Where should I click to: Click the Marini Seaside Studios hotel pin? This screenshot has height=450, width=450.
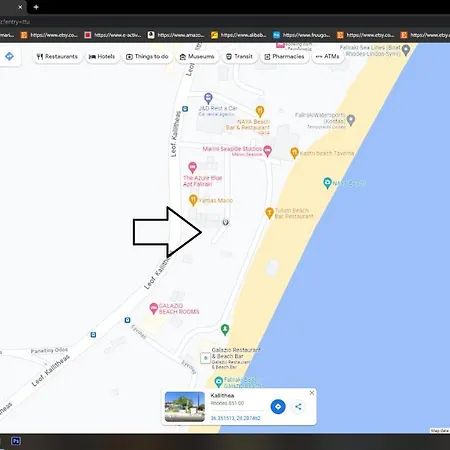point(267,151)
